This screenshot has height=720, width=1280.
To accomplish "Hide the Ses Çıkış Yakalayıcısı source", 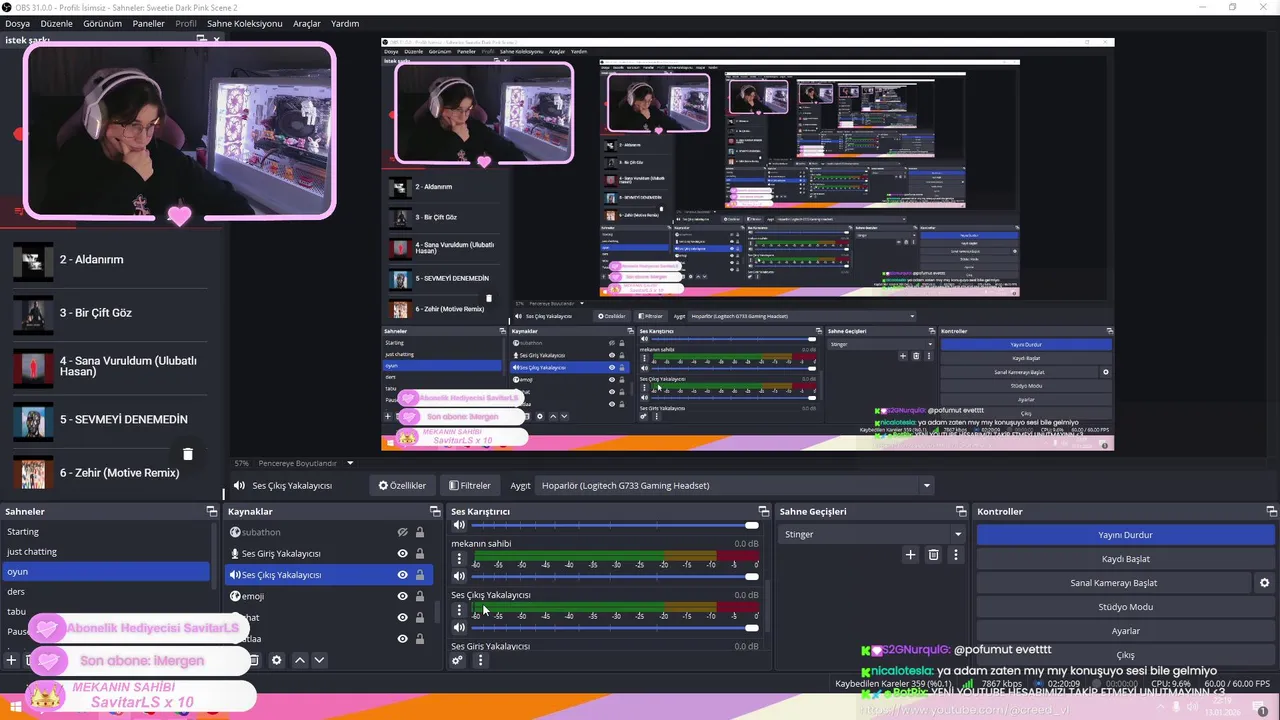I will tap(402, 575).
